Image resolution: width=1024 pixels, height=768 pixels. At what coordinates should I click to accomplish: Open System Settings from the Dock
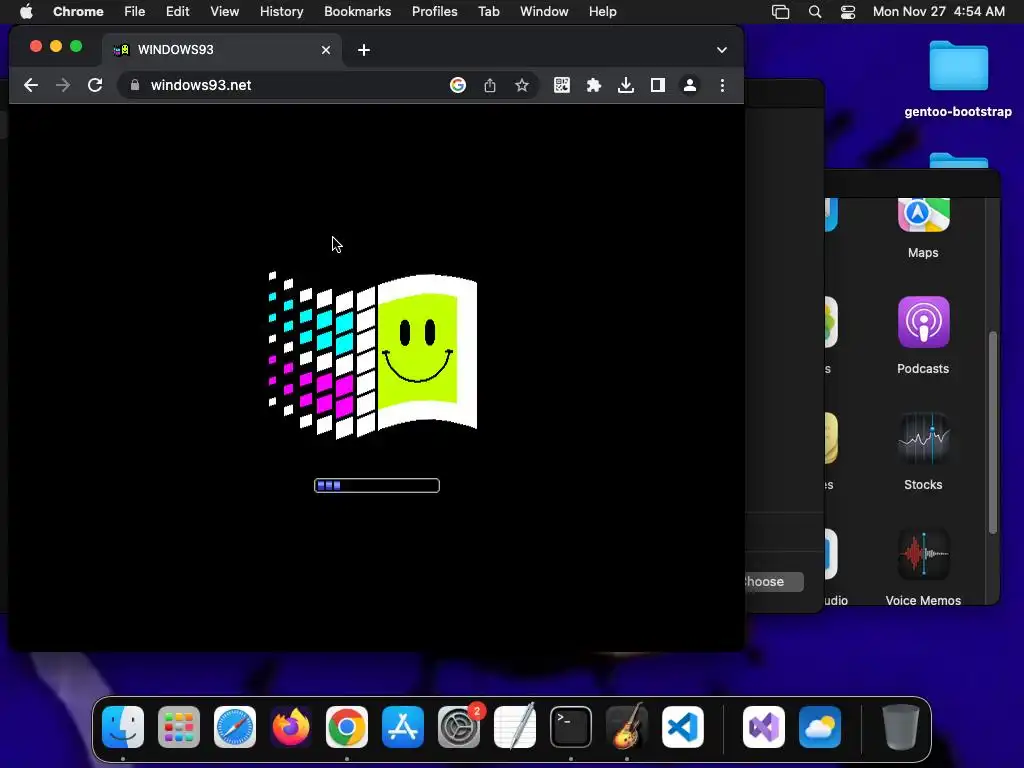tap(459, 727)
